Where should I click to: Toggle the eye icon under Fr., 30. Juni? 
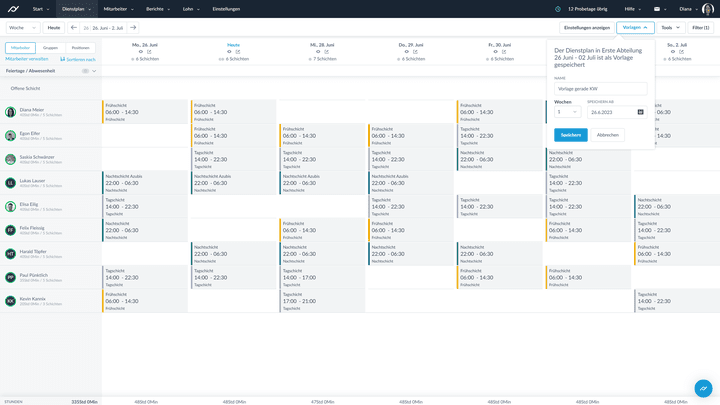(494, 52)
